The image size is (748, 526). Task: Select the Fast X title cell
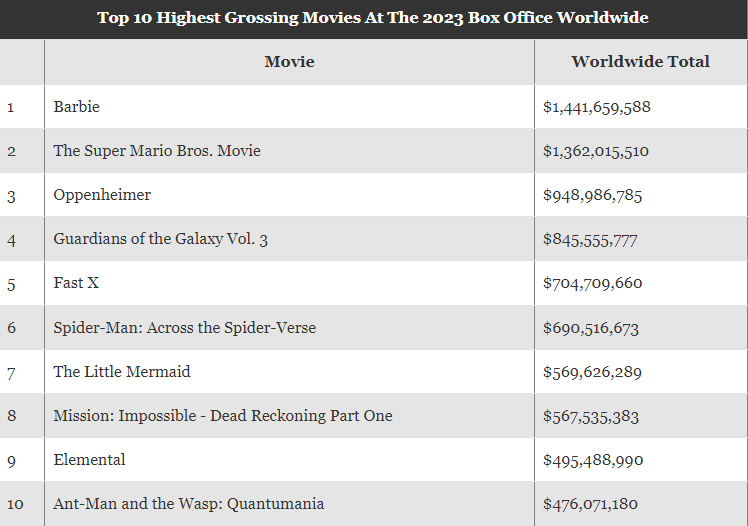tap(76, 283)
